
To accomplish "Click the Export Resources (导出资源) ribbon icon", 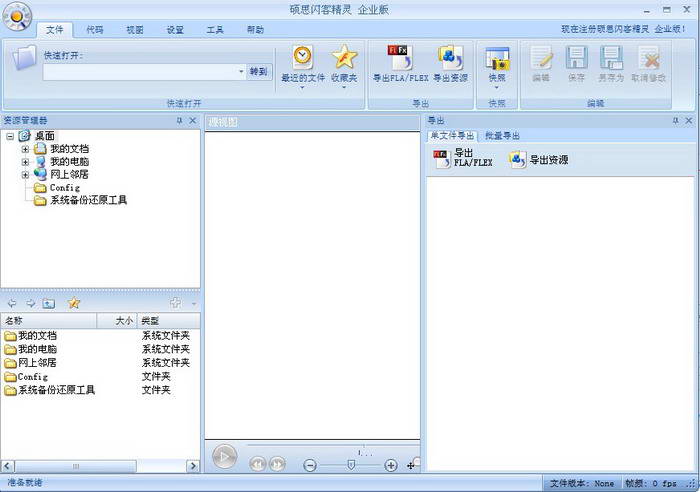I will click(x=450, y=57).
